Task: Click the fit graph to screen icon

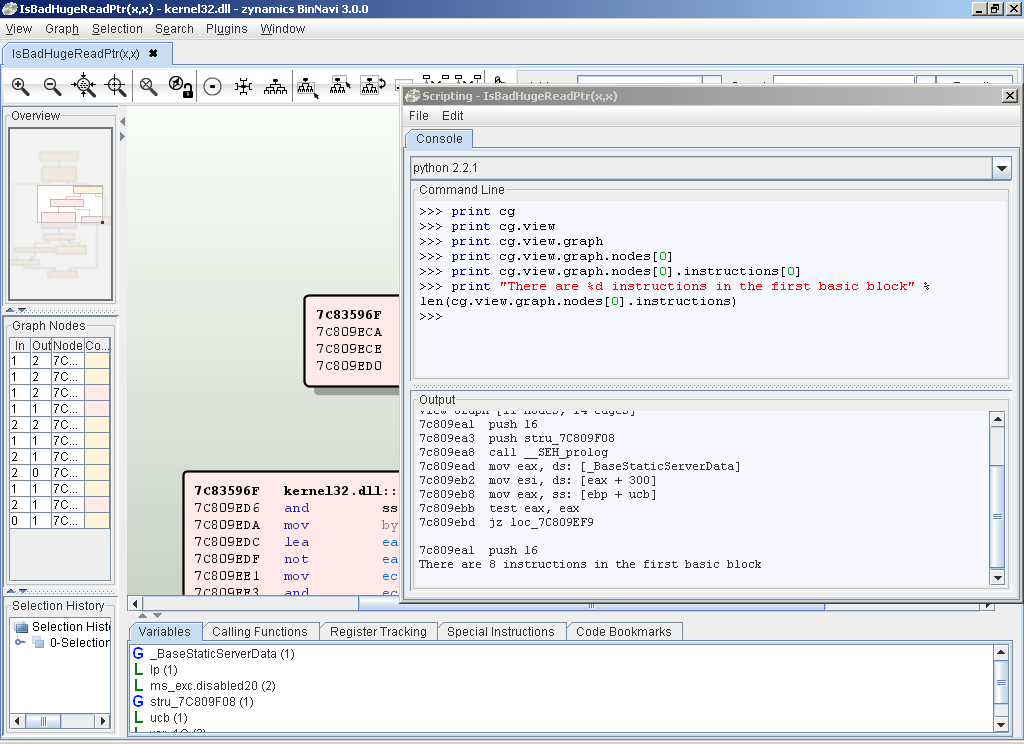Action: 84,86
